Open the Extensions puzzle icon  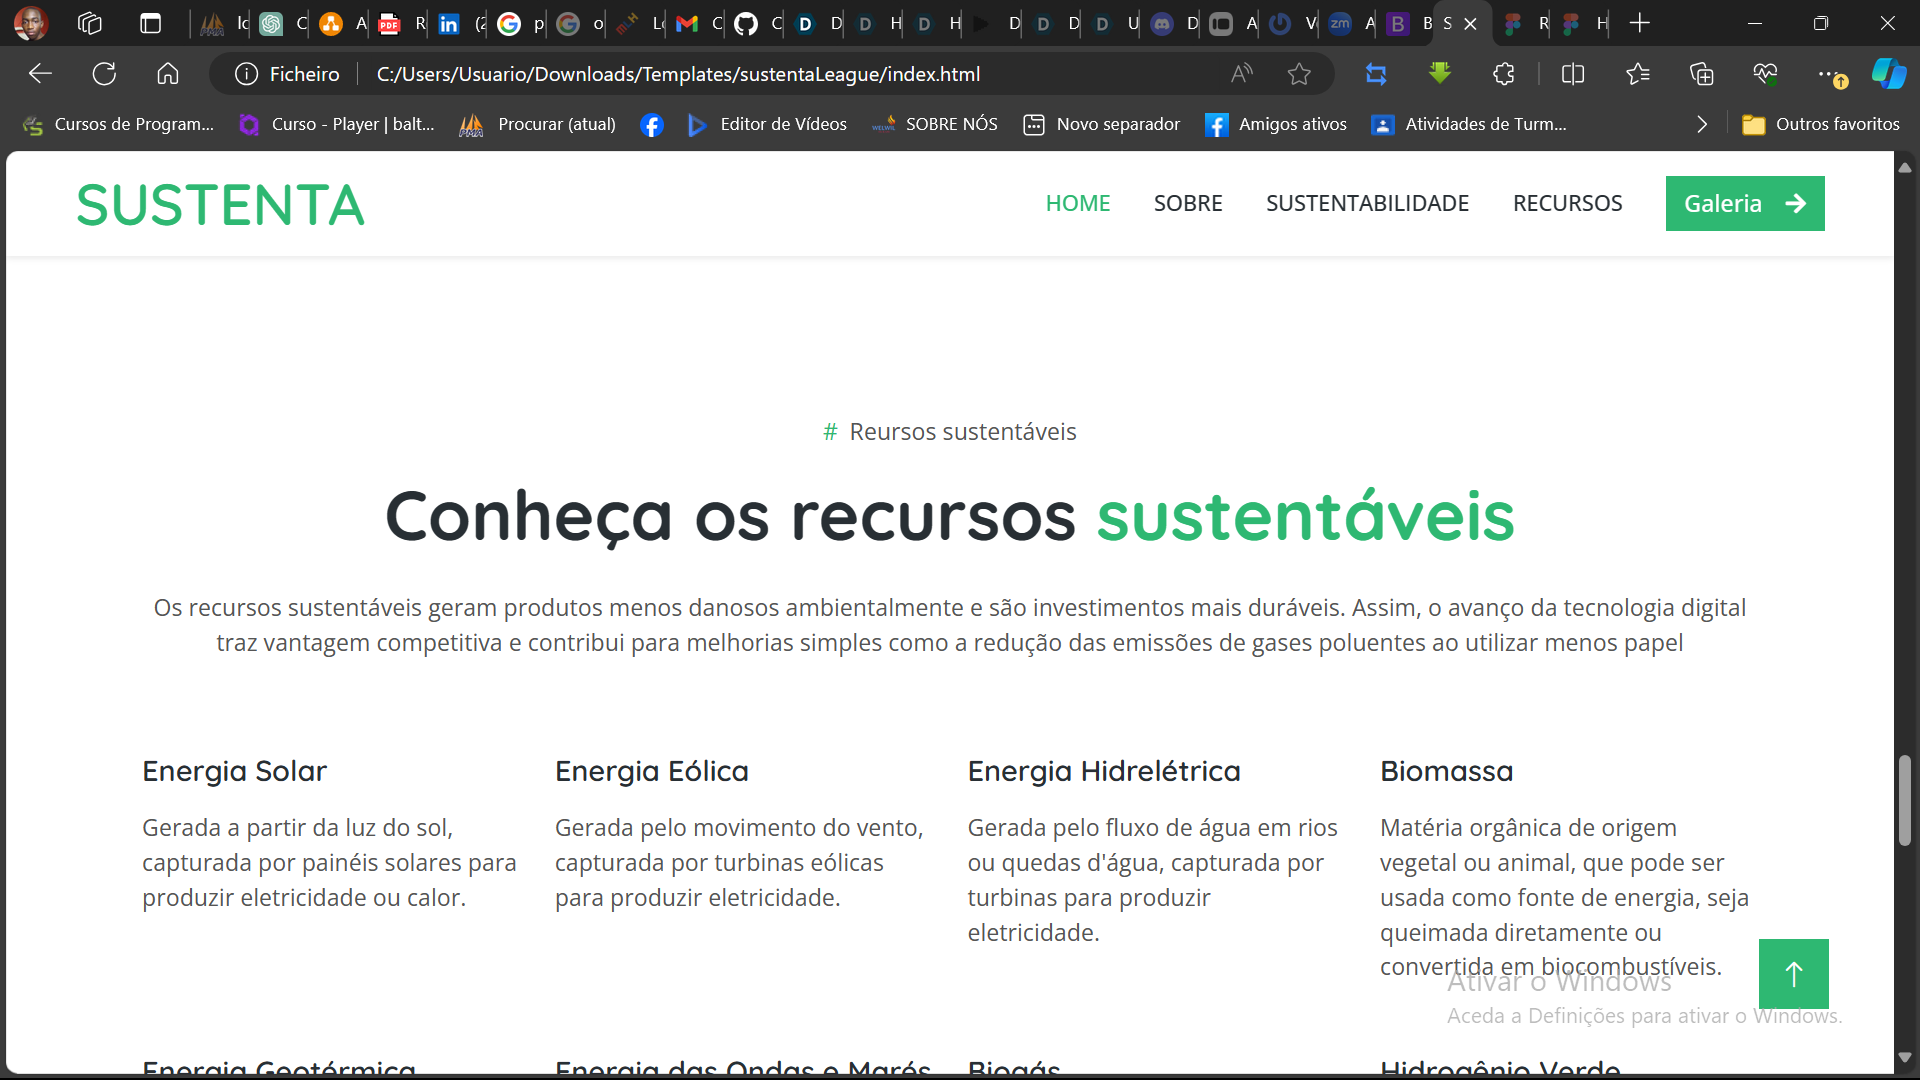[x=1503, y=74]
